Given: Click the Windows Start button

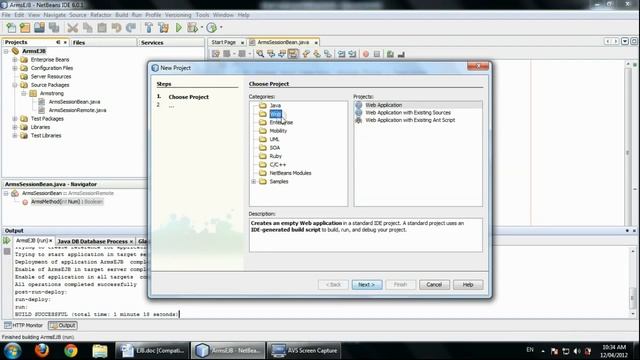Looking at the screenshot, I should [12, 350].
